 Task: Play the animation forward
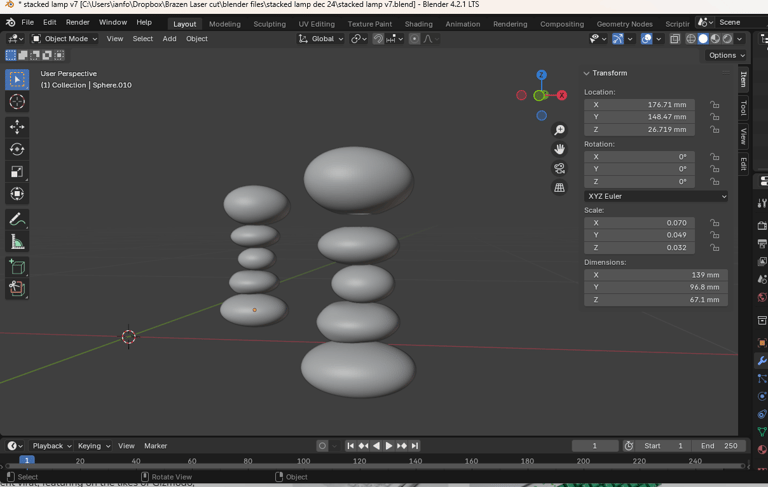389,446
